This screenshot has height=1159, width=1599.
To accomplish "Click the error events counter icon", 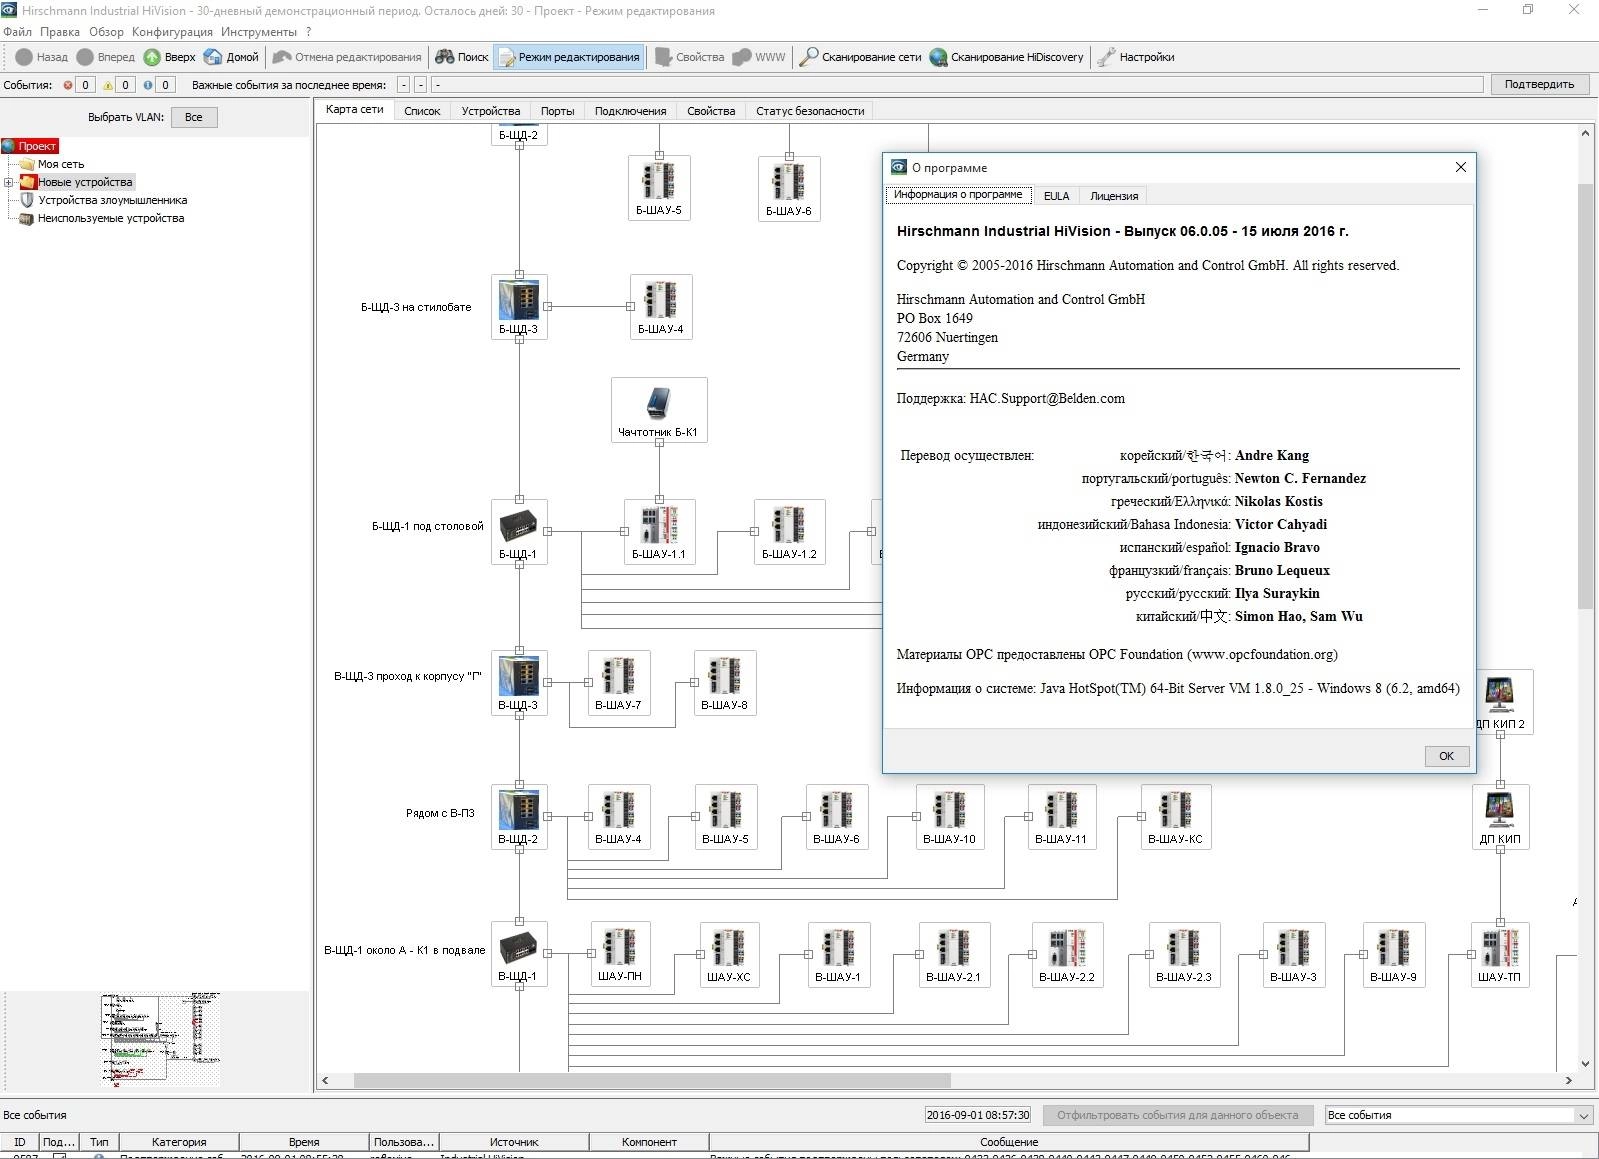I will tap(68, 85).
